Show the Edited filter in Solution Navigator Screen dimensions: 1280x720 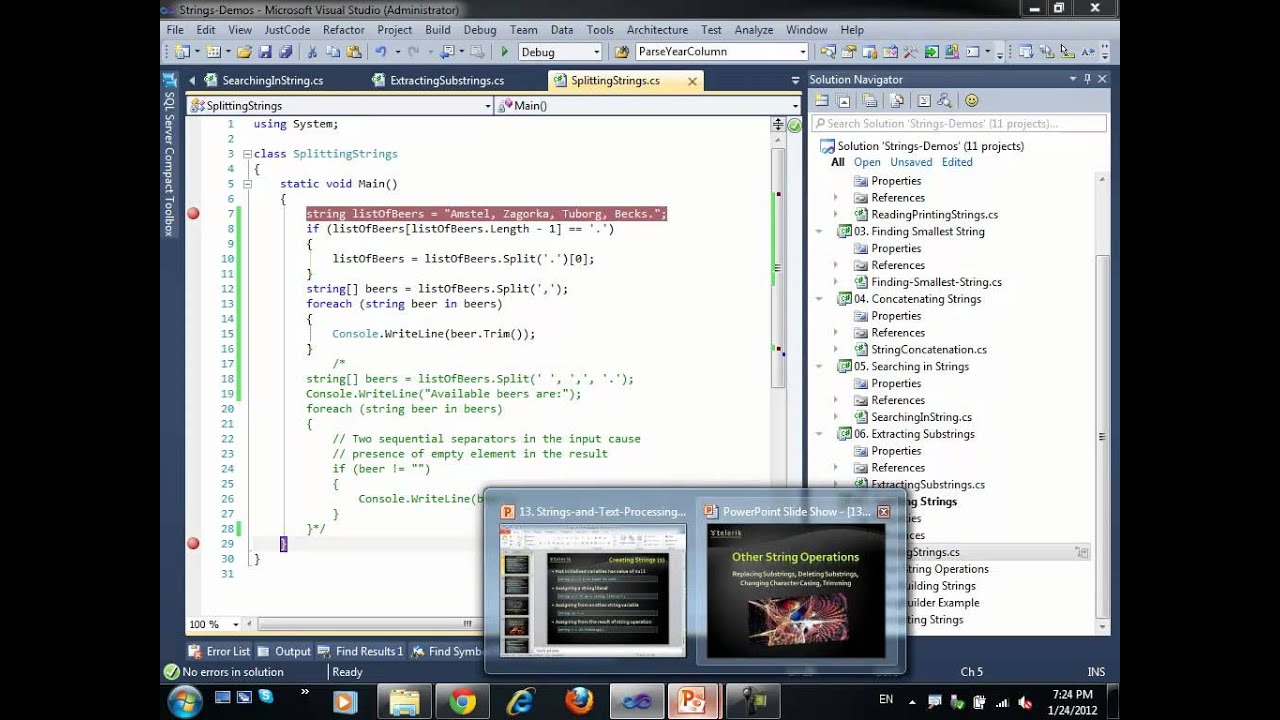pyautogui.click(x=957, y=162)
